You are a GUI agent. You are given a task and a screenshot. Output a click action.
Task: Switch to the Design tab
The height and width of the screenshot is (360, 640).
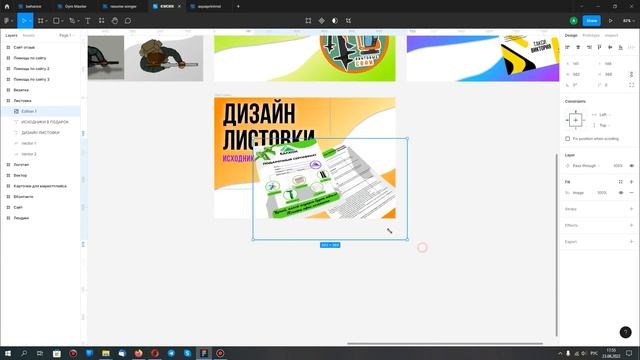tap(571, 36)
